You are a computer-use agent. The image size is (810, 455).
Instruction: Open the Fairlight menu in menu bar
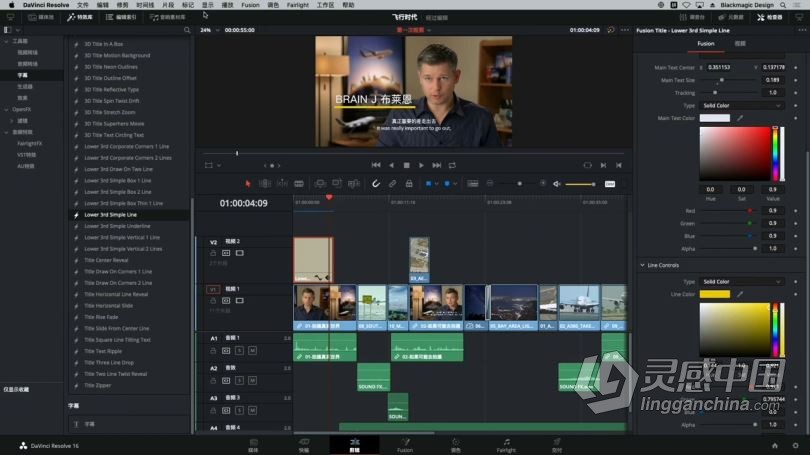298,5
